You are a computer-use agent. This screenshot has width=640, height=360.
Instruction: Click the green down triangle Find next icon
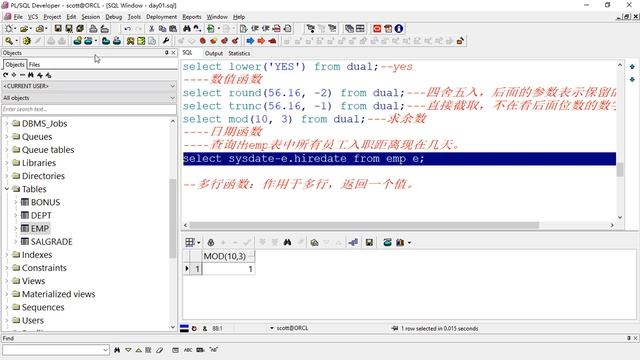pyautogui.click(x=128, y=350)
